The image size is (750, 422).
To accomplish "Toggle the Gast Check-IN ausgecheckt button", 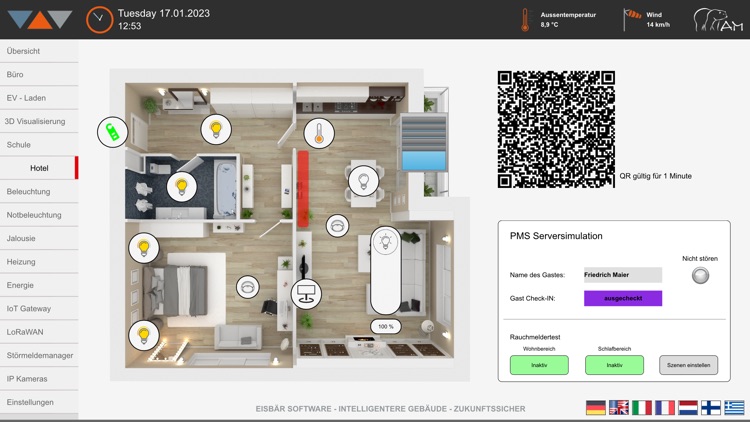I will (623, 298).
